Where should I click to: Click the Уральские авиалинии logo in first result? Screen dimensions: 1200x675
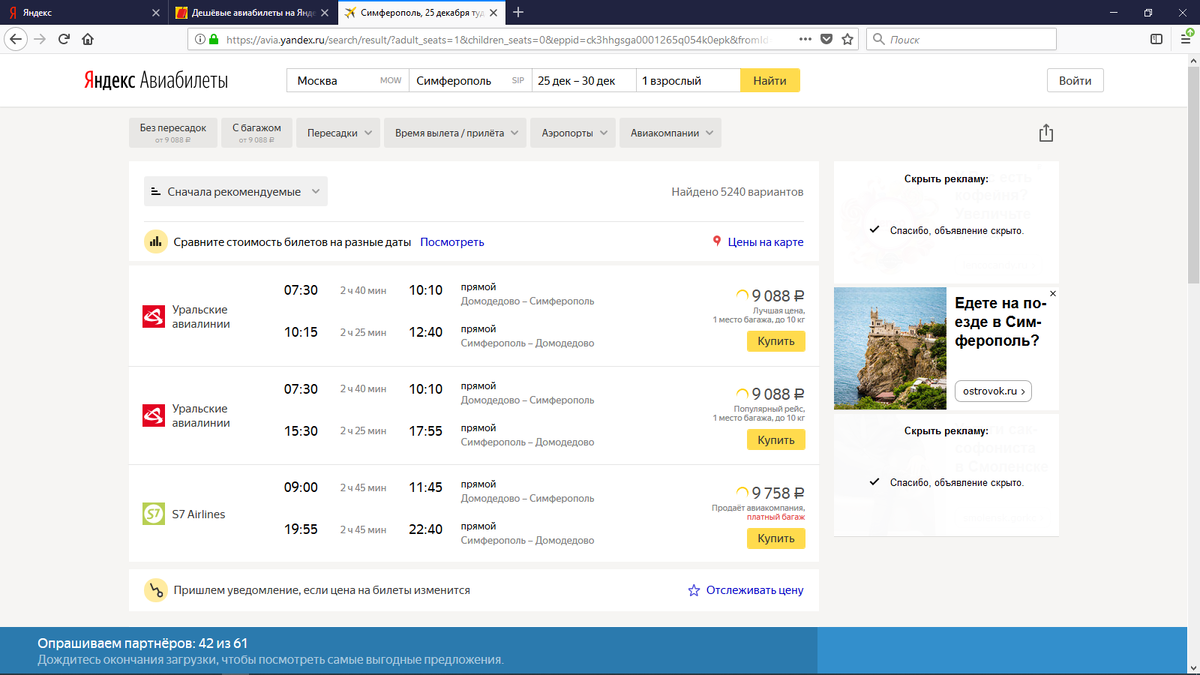[154, 317]
